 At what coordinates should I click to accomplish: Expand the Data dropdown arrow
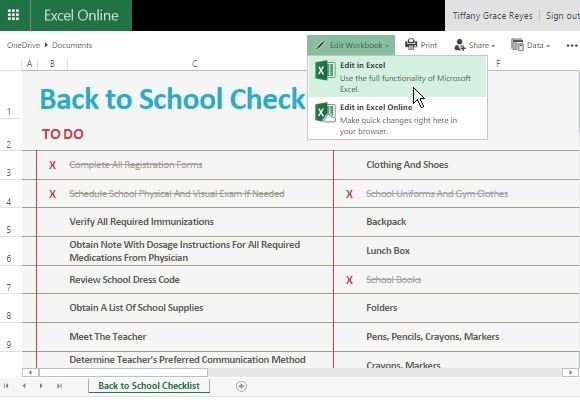point(548,46)
